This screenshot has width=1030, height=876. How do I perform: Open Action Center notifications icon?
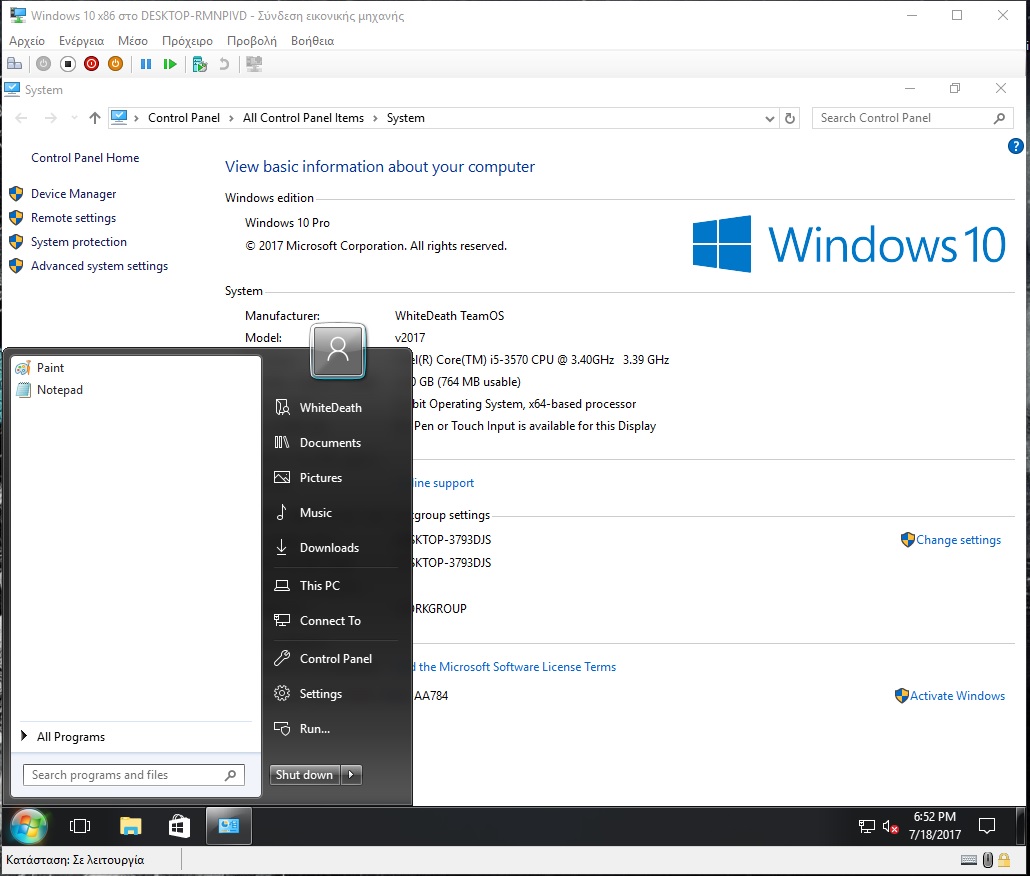(987, 826)
